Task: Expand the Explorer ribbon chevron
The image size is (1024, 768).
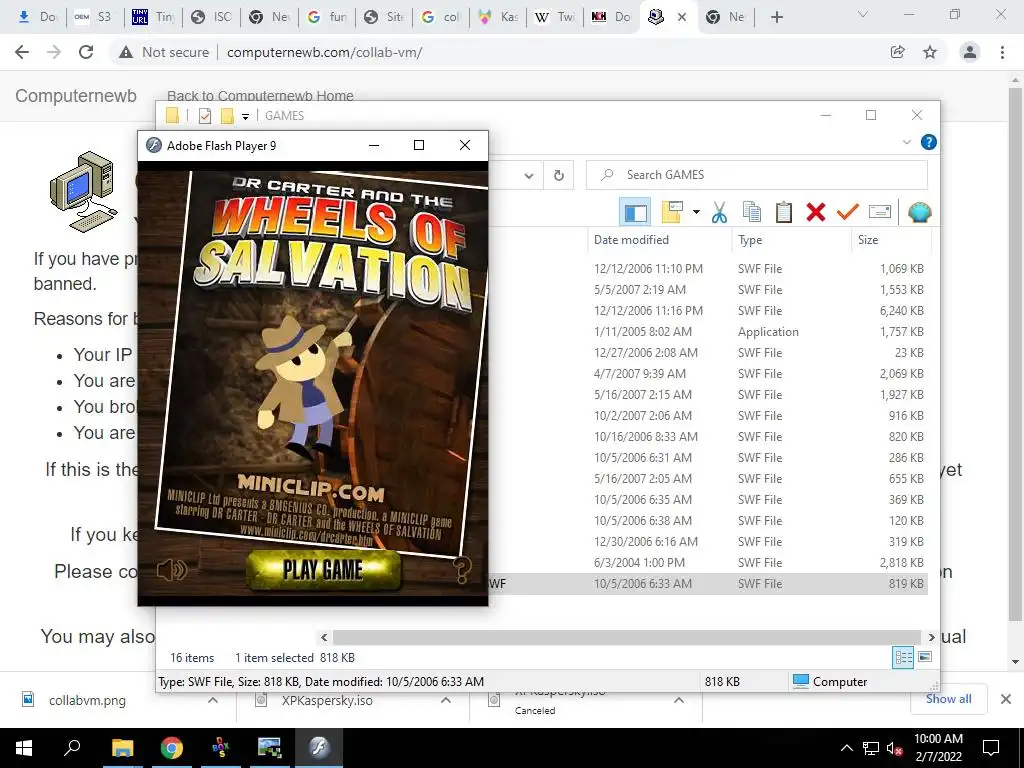Action: (906, 142)
